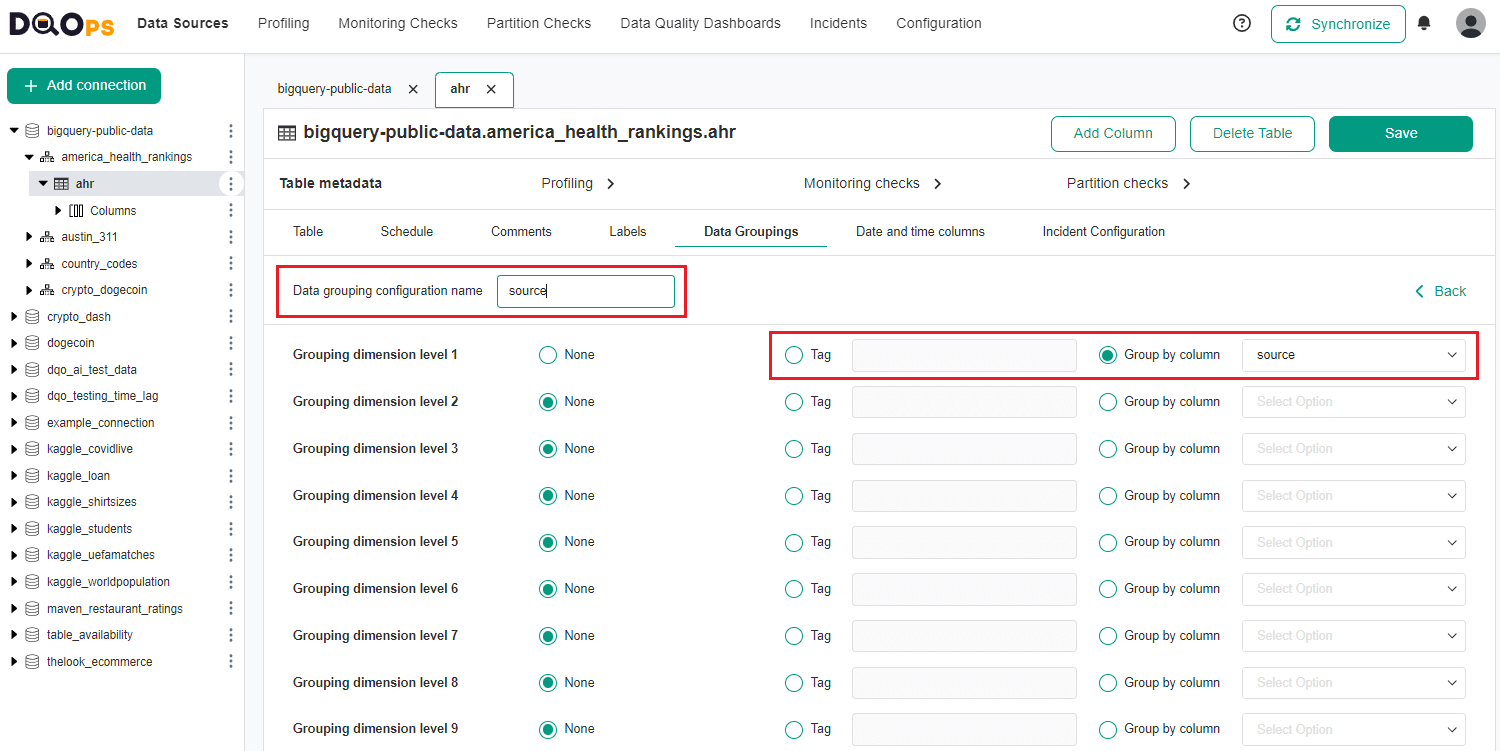1500x751 pixels.
Task: Open the level 6 Select Option dropdown
Action: pos(1354,589)
